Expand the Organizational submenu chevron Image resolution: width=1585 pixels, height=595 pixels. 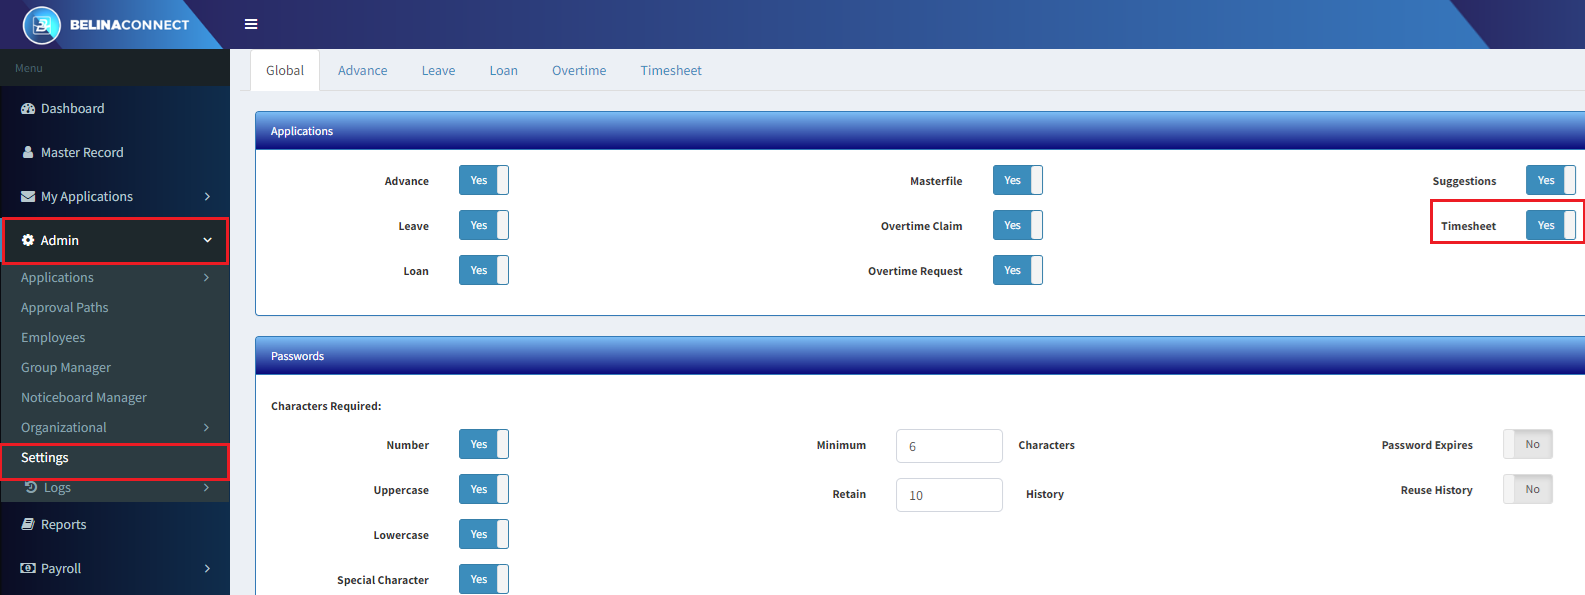[206, 427]
